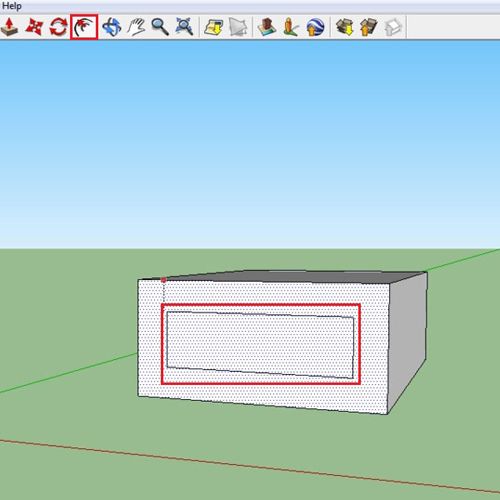The height and width of the screenshot is (500, 500).
Task: Click inside the inner offset rectangle face
Action: 260,345
